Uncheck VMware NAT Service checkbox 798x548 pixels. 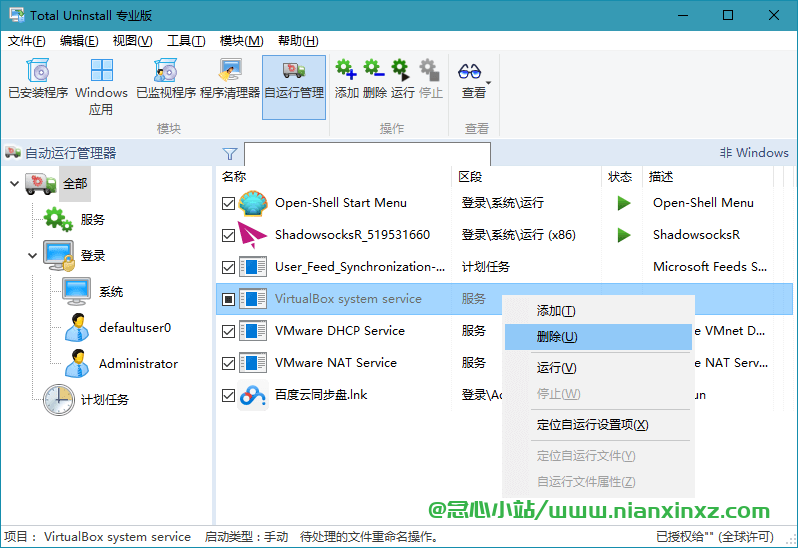click(x=229, y=363)
